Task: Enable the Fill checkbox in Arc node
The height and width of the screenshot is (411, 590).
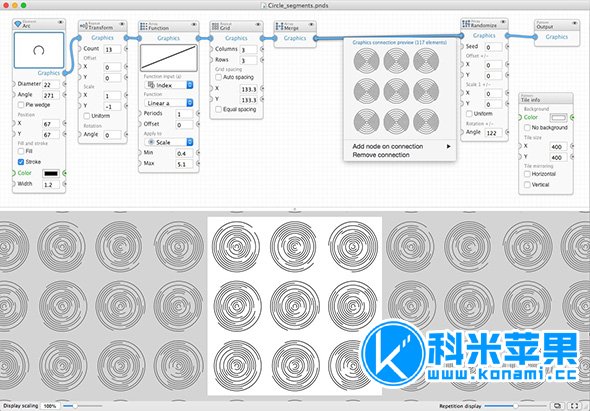Action: pos(21,151)
